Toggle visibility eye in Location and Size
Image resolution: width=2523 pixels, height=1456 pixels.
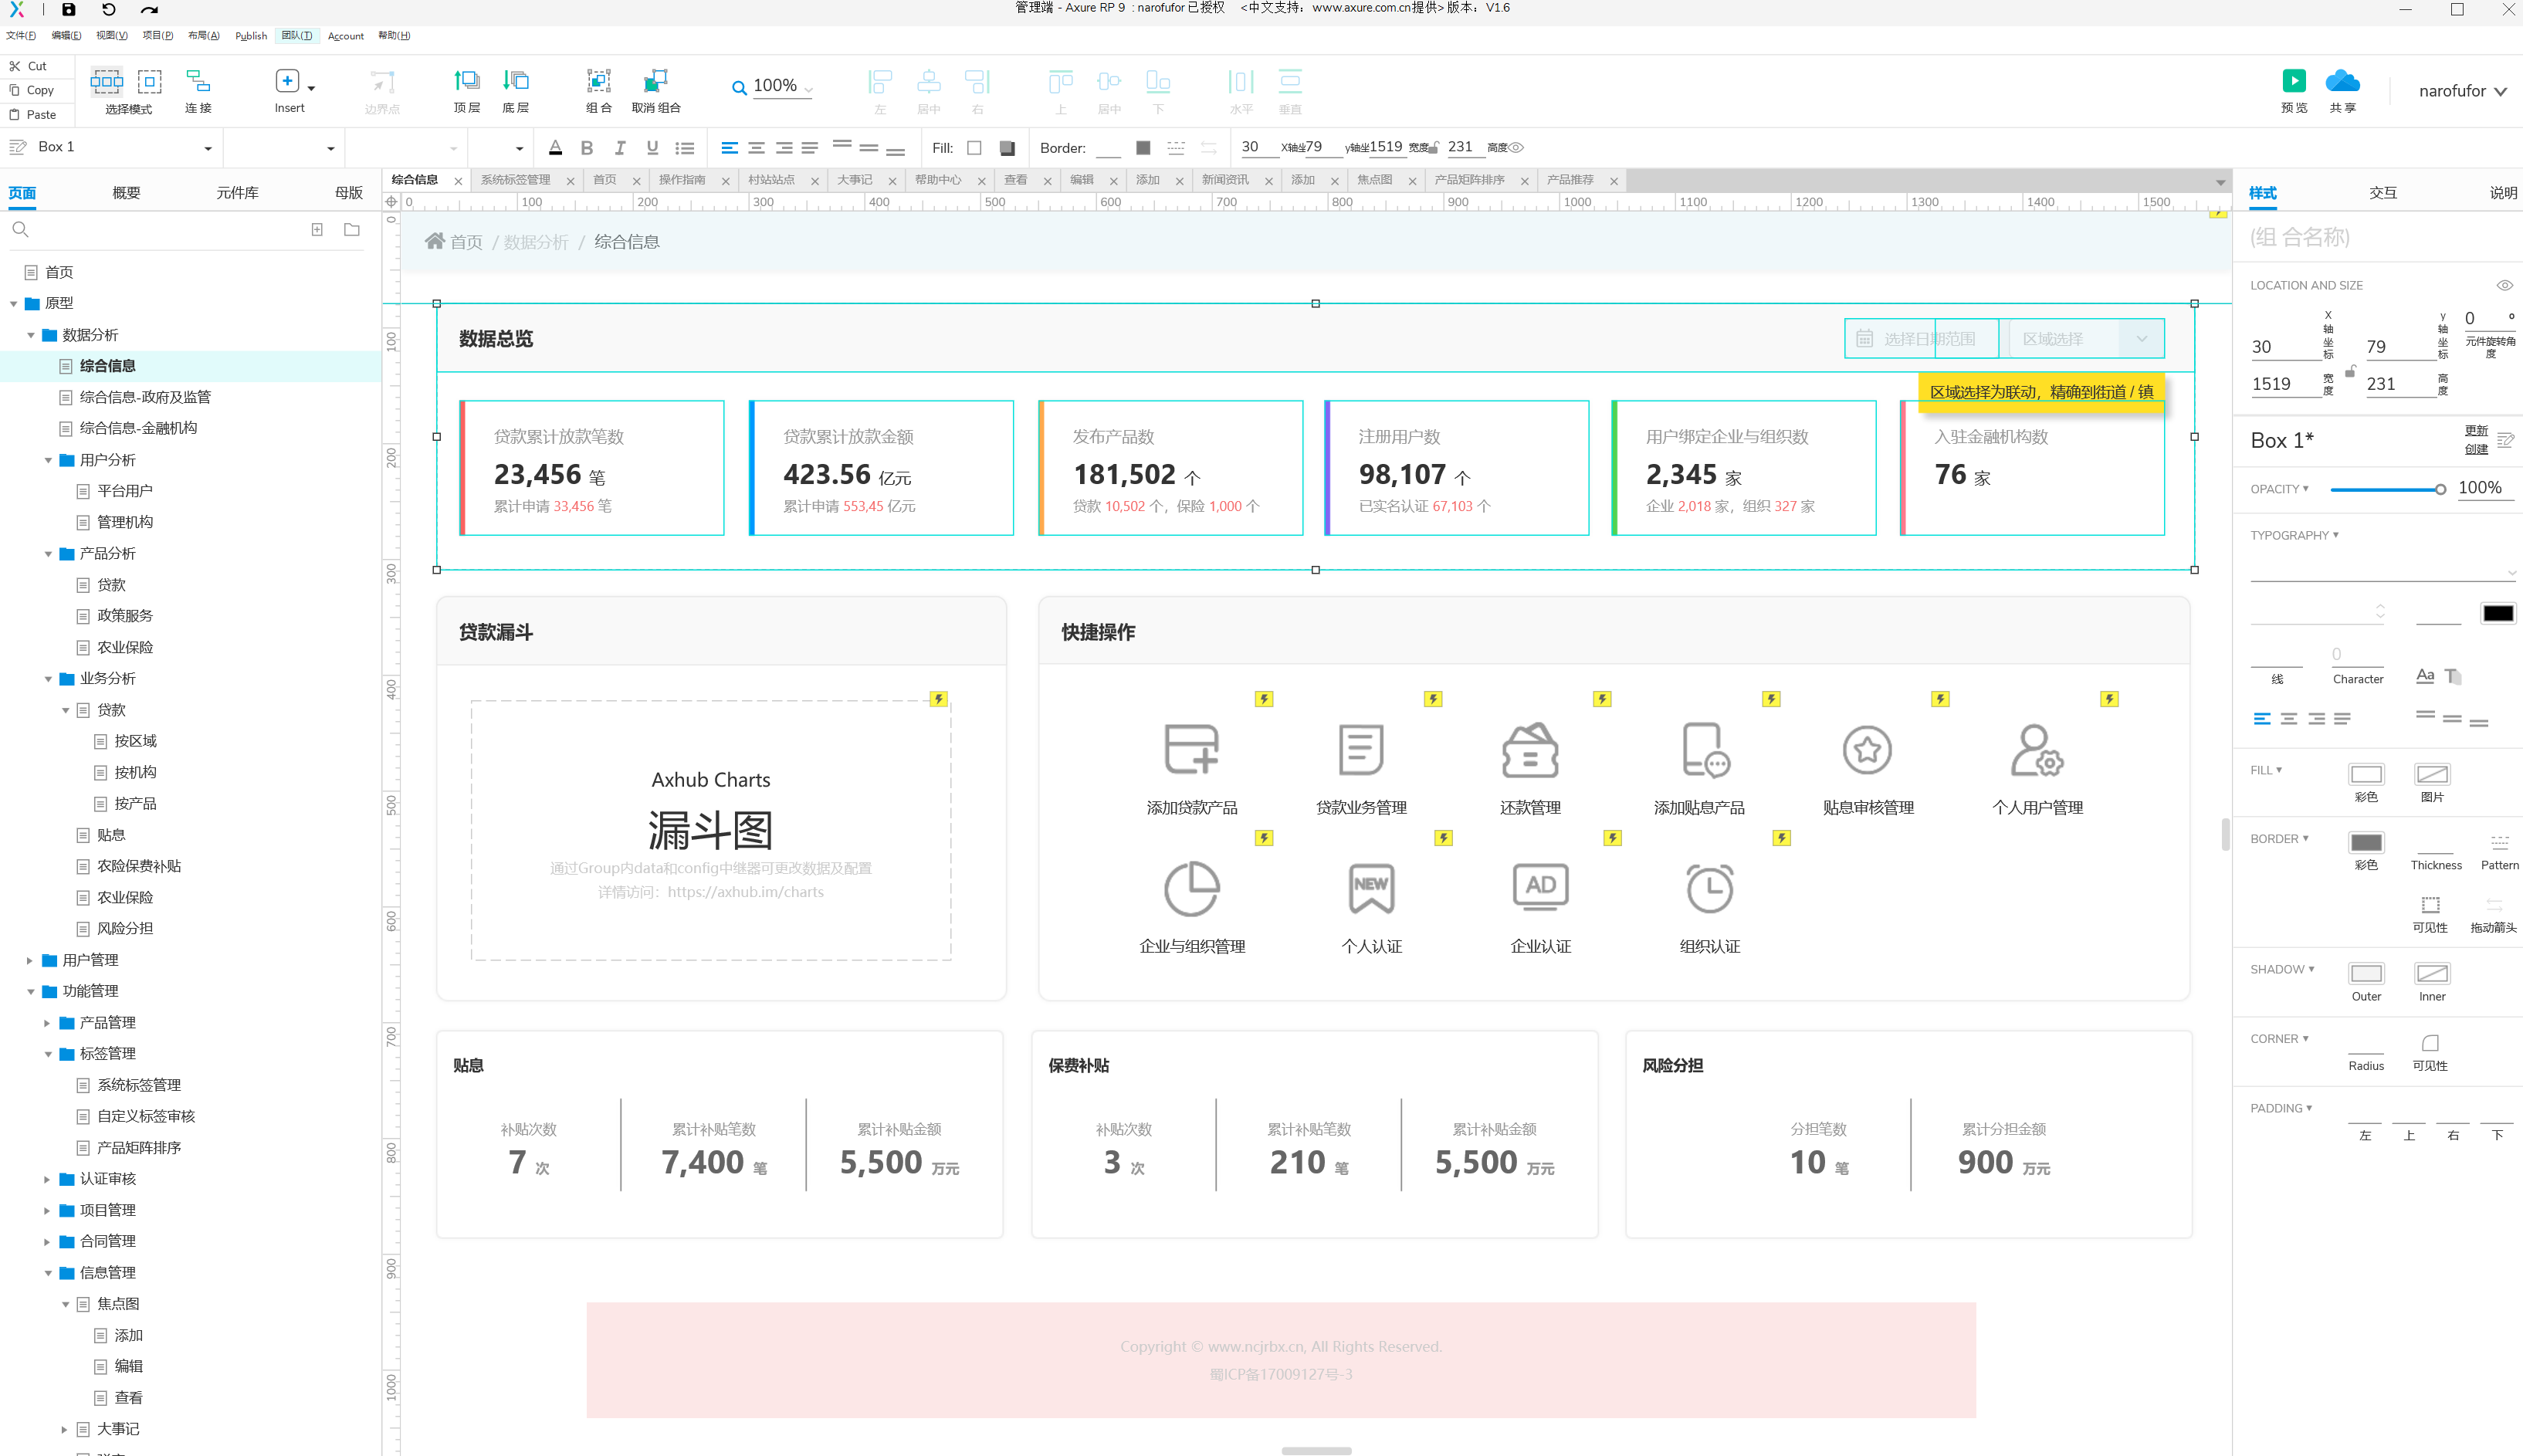click(2504, 286)
